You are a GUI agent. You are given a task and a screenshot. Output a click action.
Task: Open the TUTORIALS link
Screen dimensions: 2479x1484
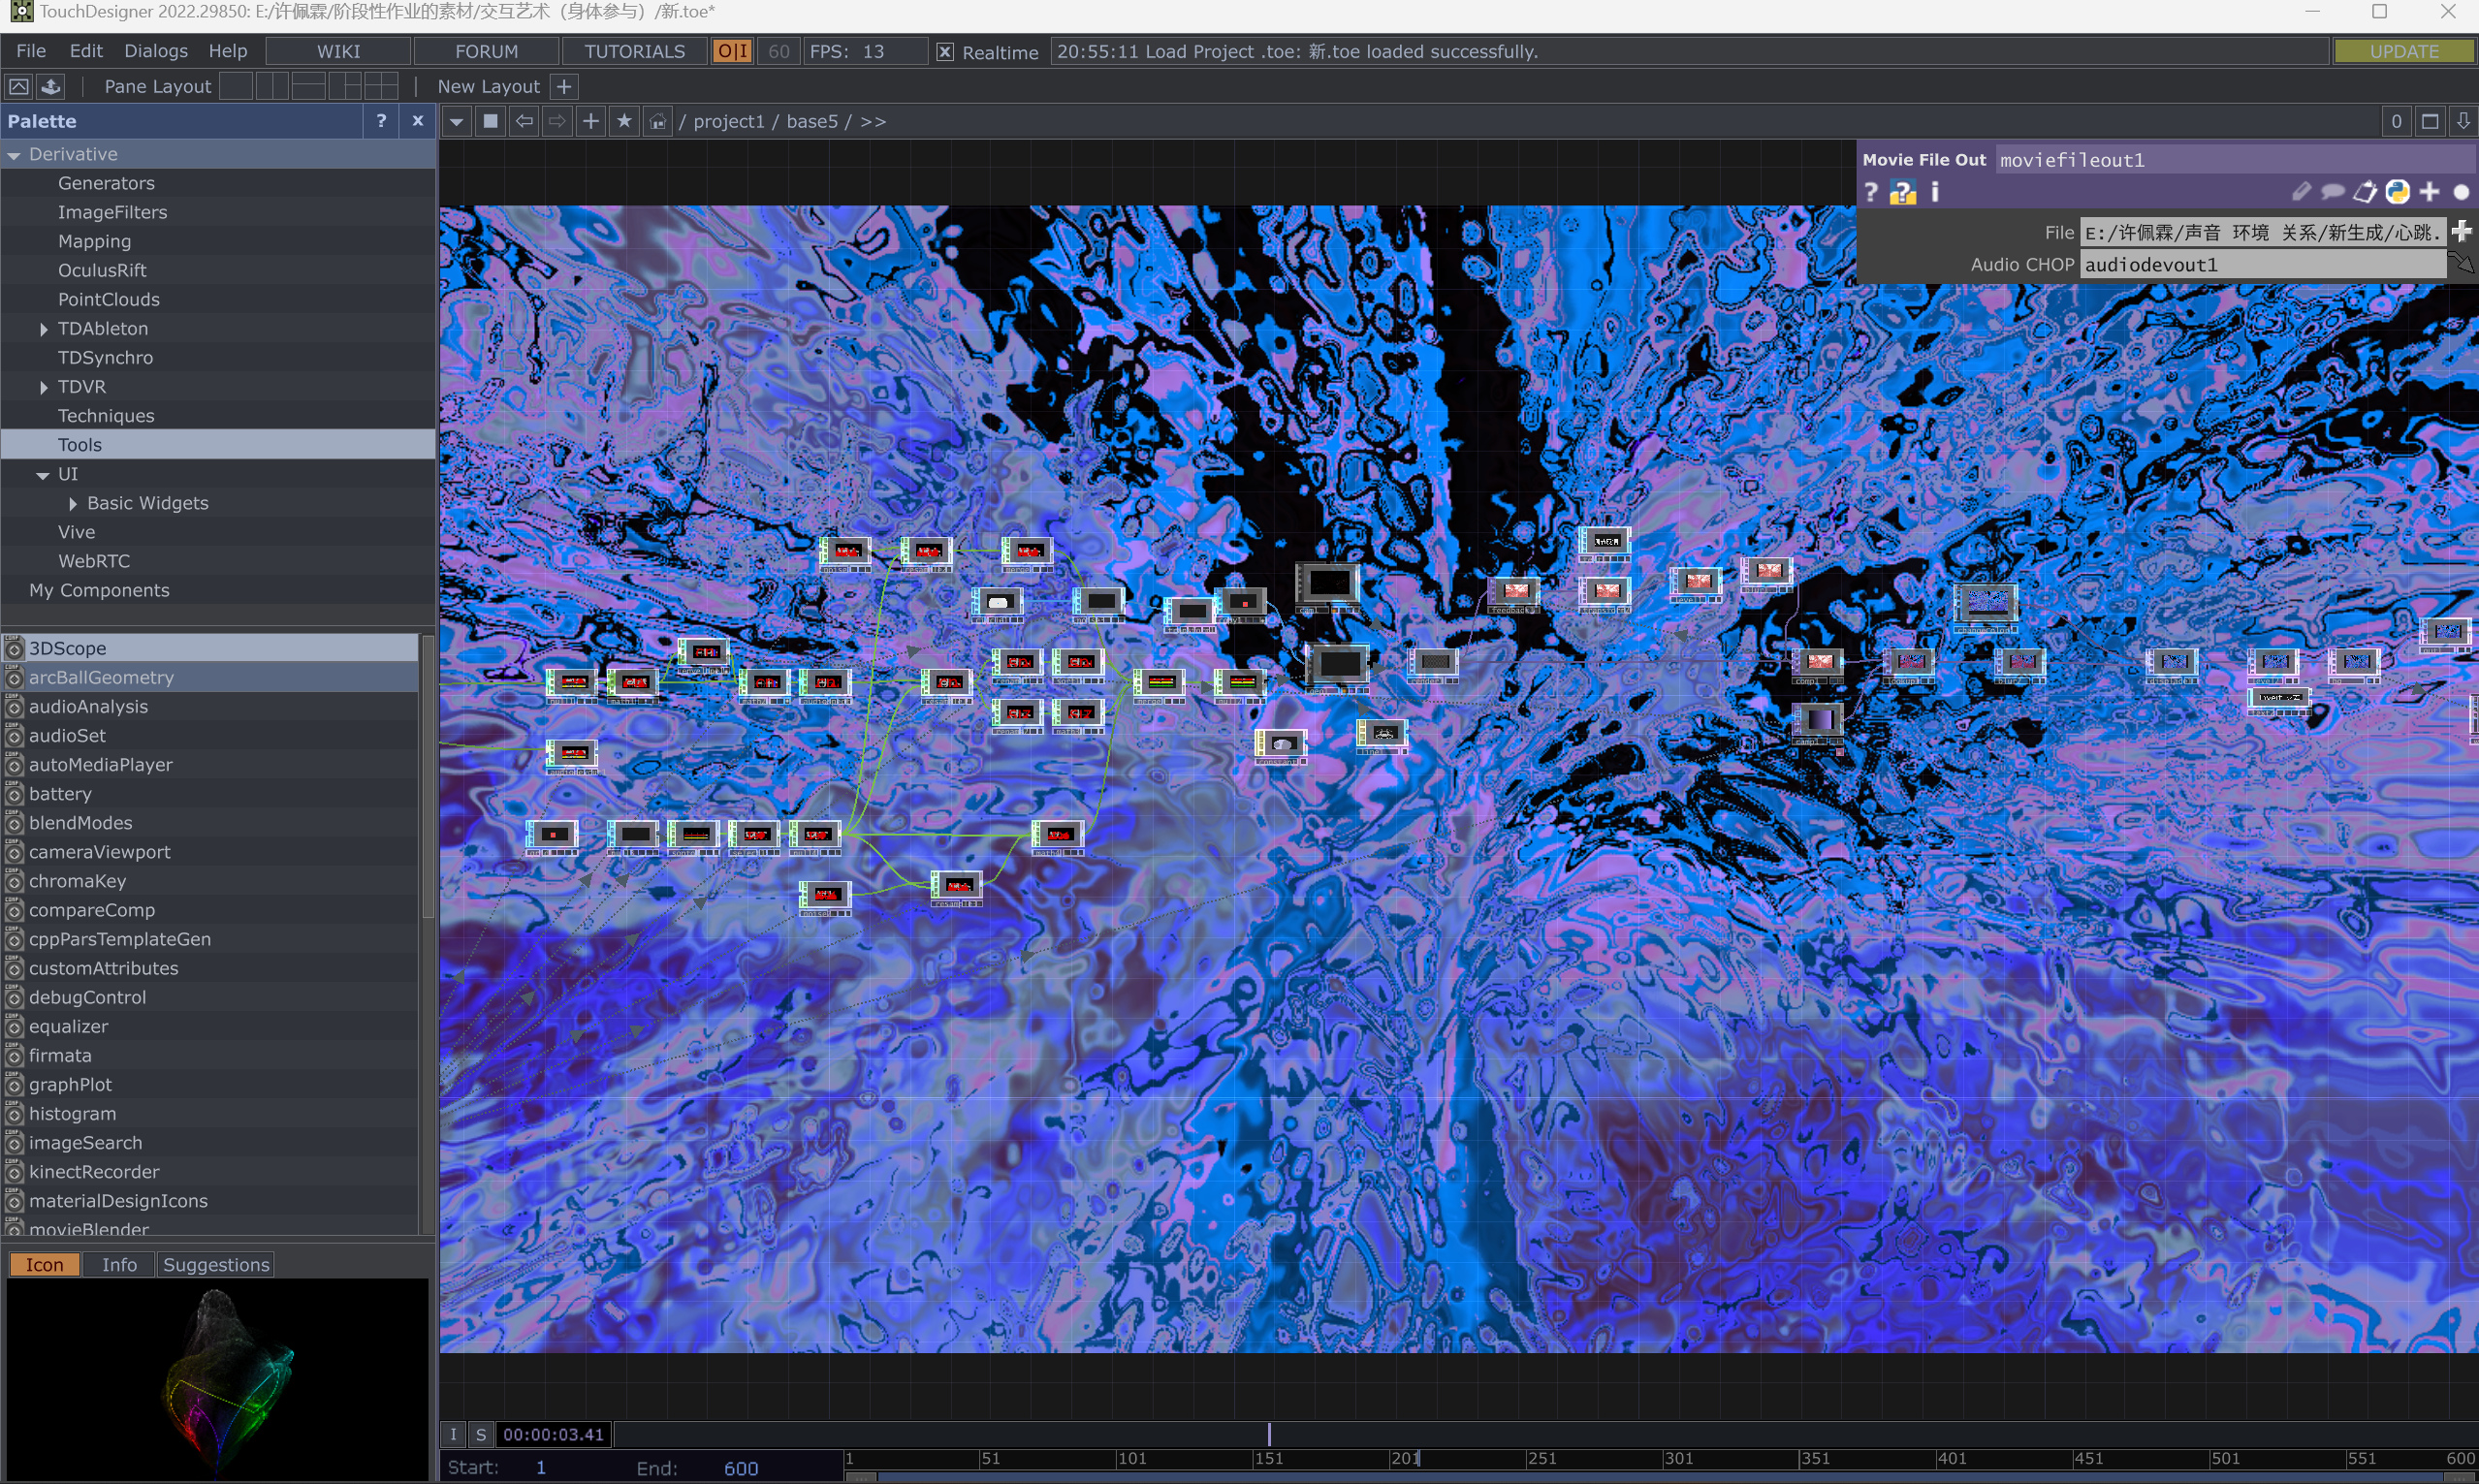coord(634,52)
